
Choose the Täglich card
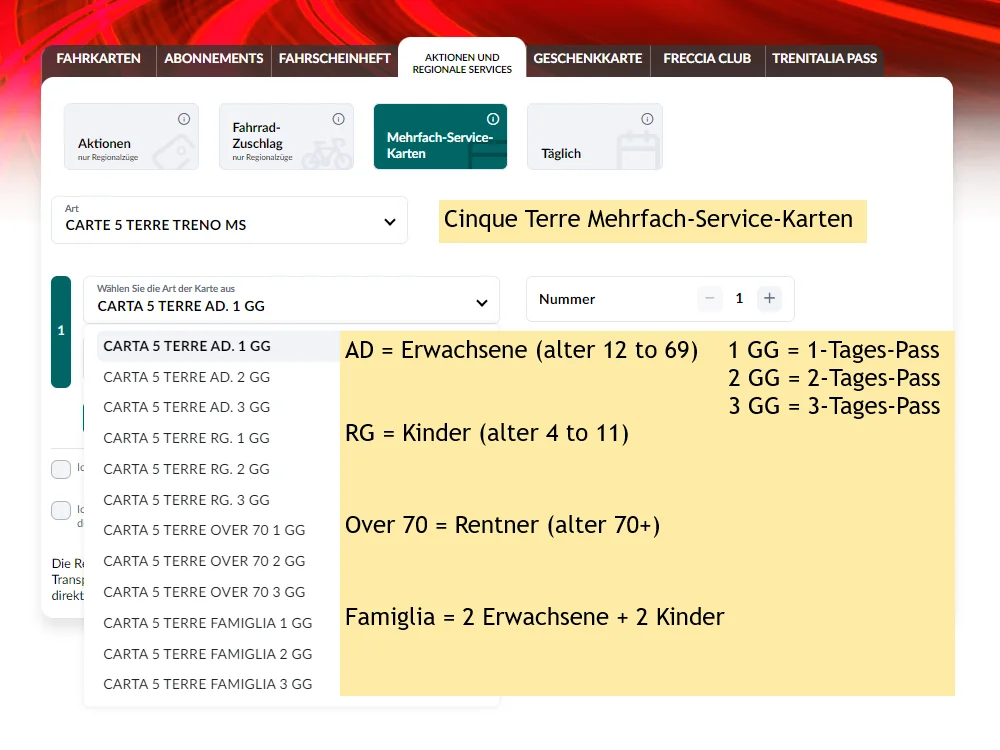(594, 136)
